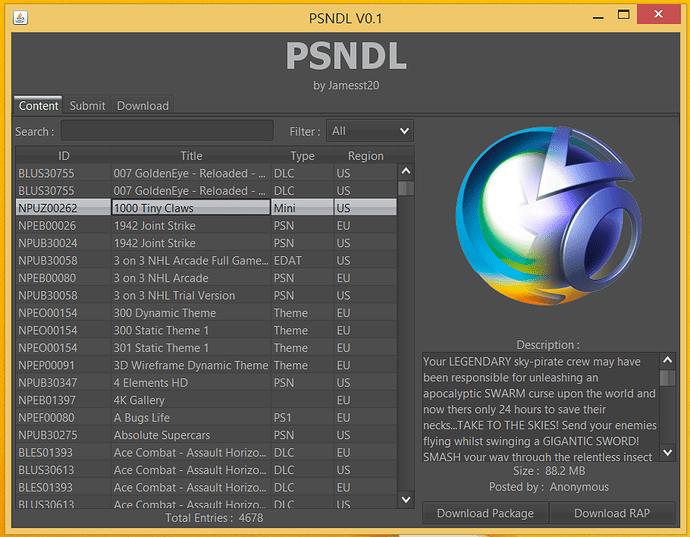
Task: Click the Mini type cell
Action: click(302, 208)
